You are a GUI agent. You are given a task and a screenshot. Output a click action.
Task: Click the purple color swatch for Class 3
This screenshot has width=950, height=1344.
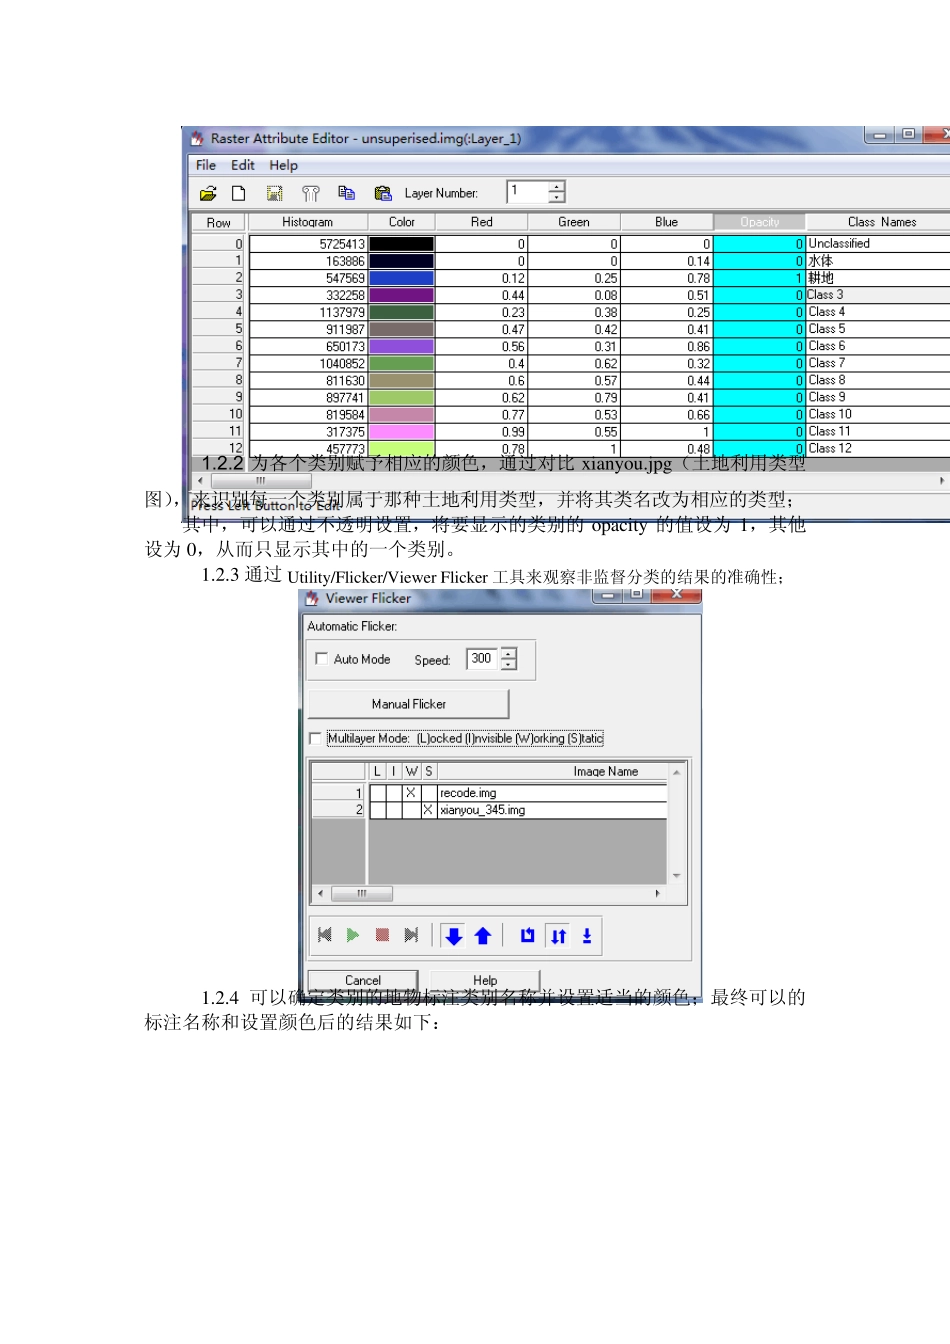[x=402, y=295]
